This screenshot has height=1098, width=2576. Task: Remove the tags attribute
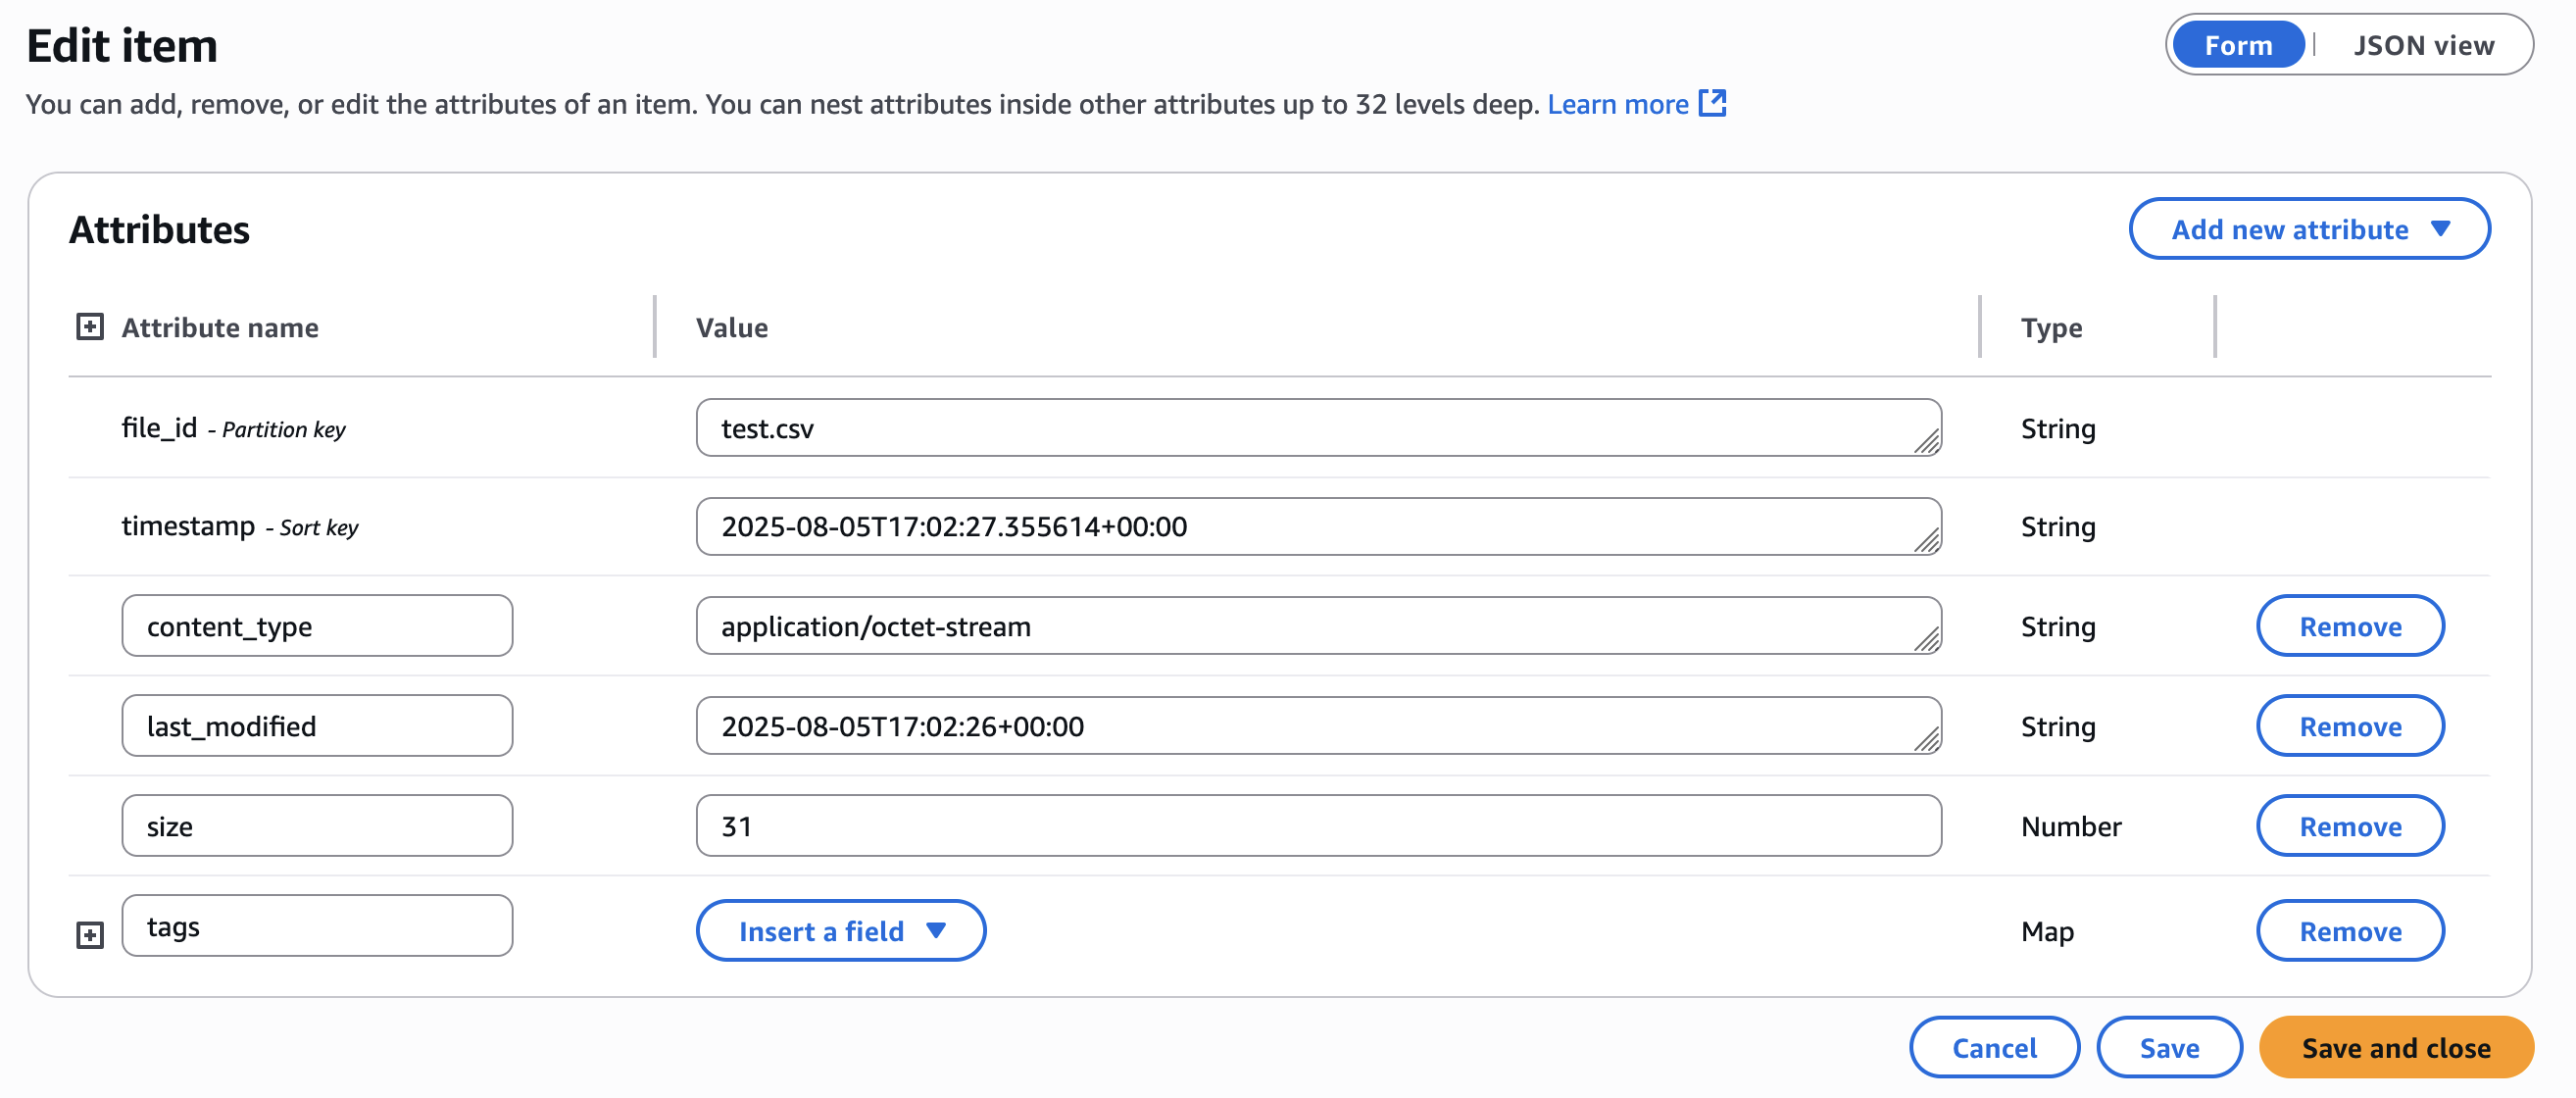click(x=2350, y=931)
